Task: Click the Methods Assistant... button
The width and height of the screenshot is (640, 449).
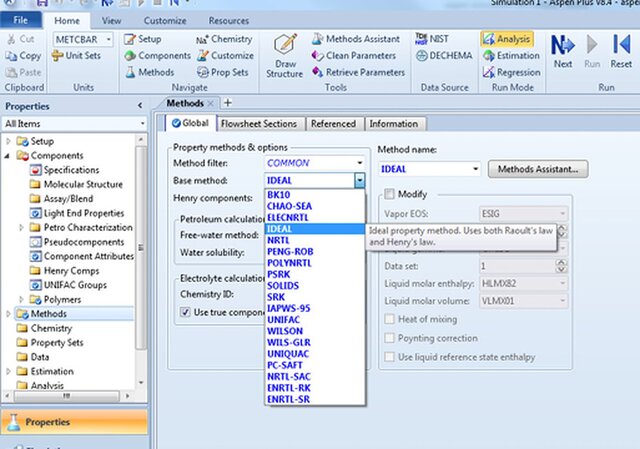Action: click(538, 169)
